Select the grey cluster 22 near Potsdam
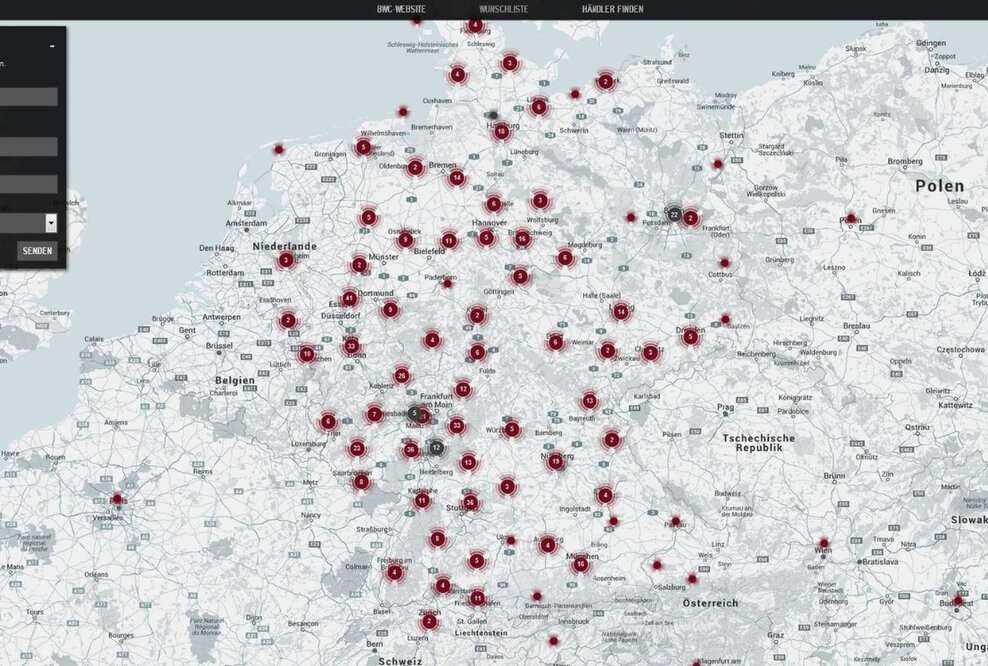The width and height of the screenshot is (988, 666). coord(674,214)
